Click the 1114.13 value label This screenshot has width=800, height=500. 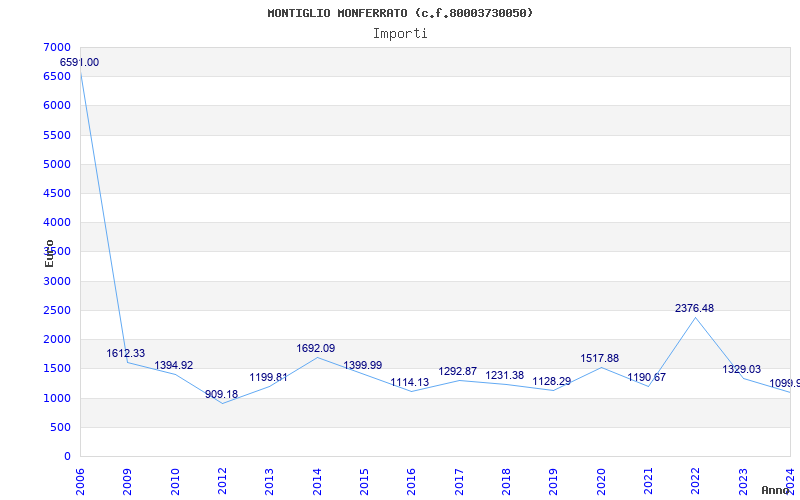point(410,383)
